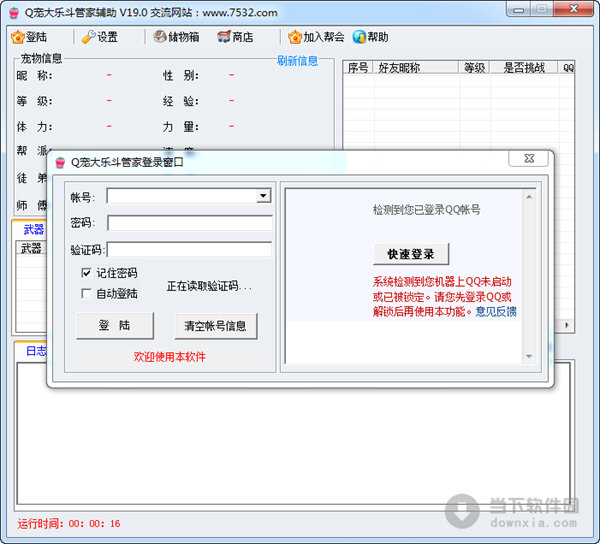Click strawberry icon in main title bar
Image resolution: width=600 pixels, height=544 pixels.
pos(14,13)
